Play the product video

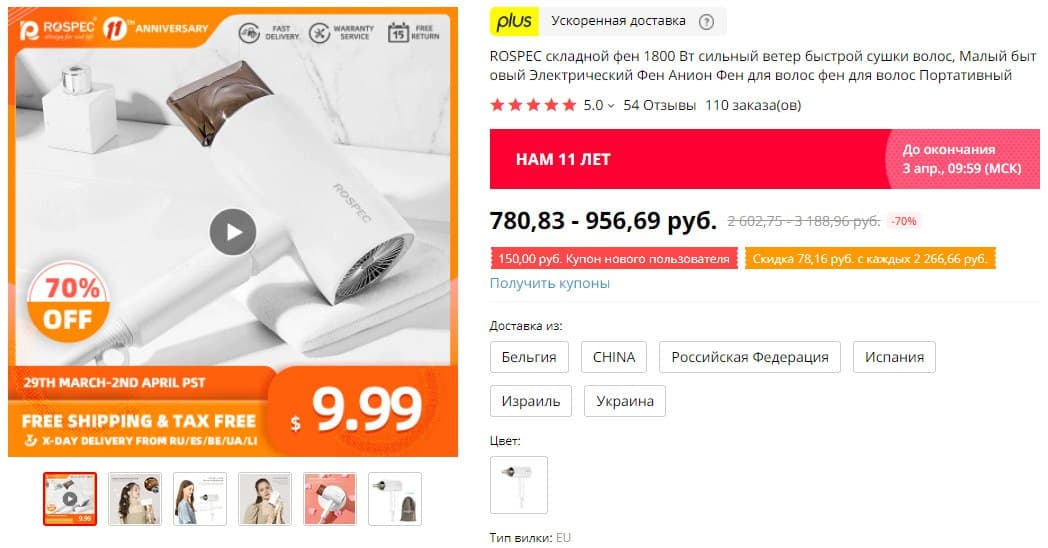pos(233,232)
